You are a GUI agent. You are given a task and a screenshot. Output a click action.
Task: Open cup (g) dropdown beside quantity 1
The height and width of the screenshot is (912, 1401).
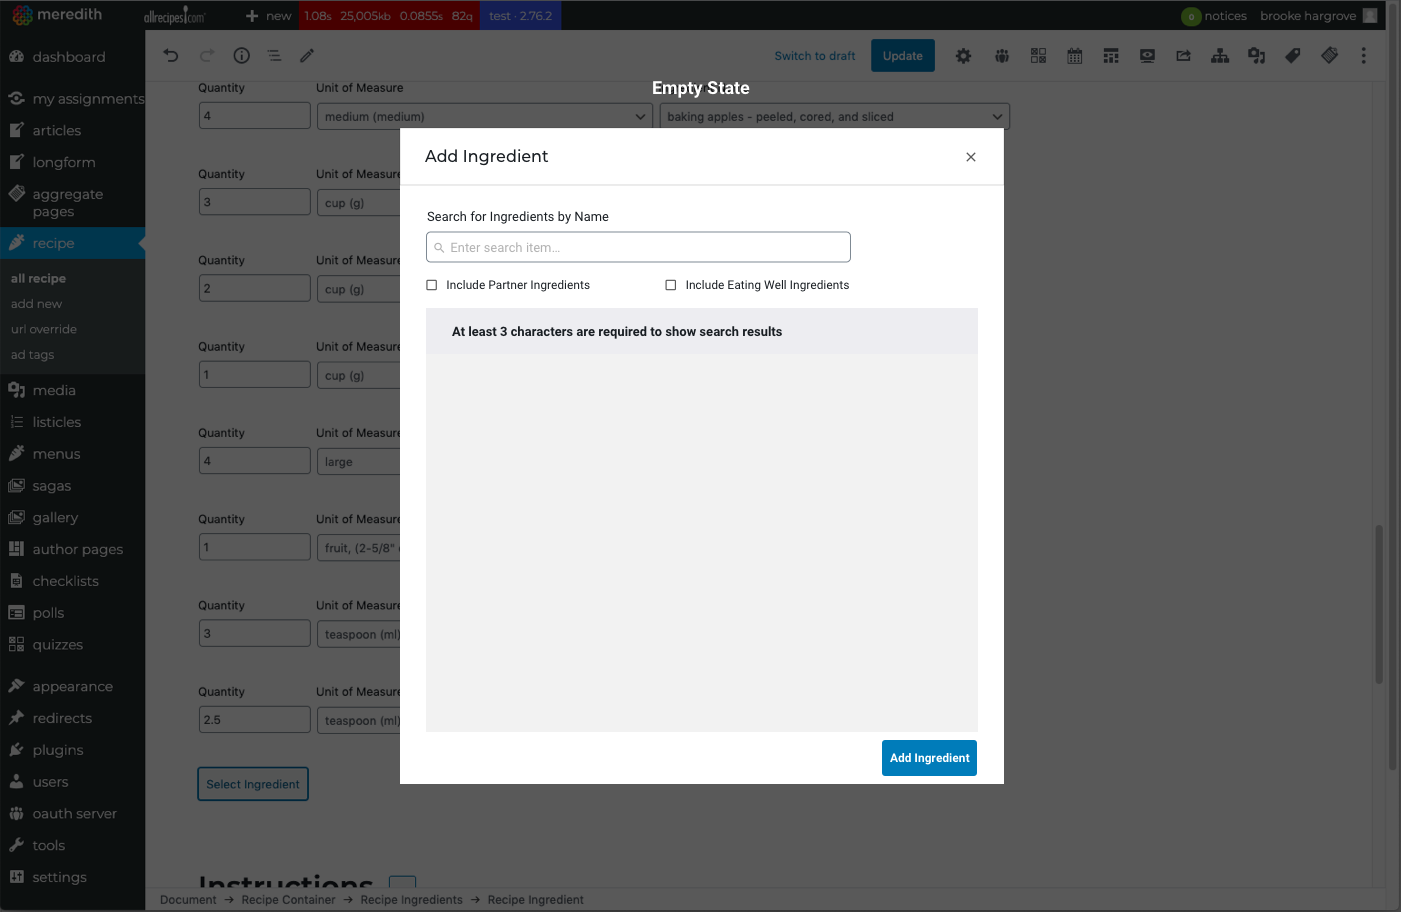pyautogui.click(x=359, y=375)
